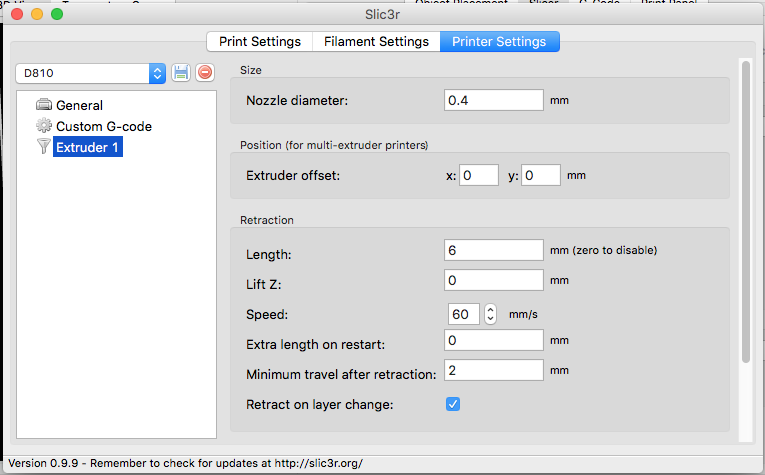
Task: Click the Custom G-code gear icon
Action: pos(43,126)
